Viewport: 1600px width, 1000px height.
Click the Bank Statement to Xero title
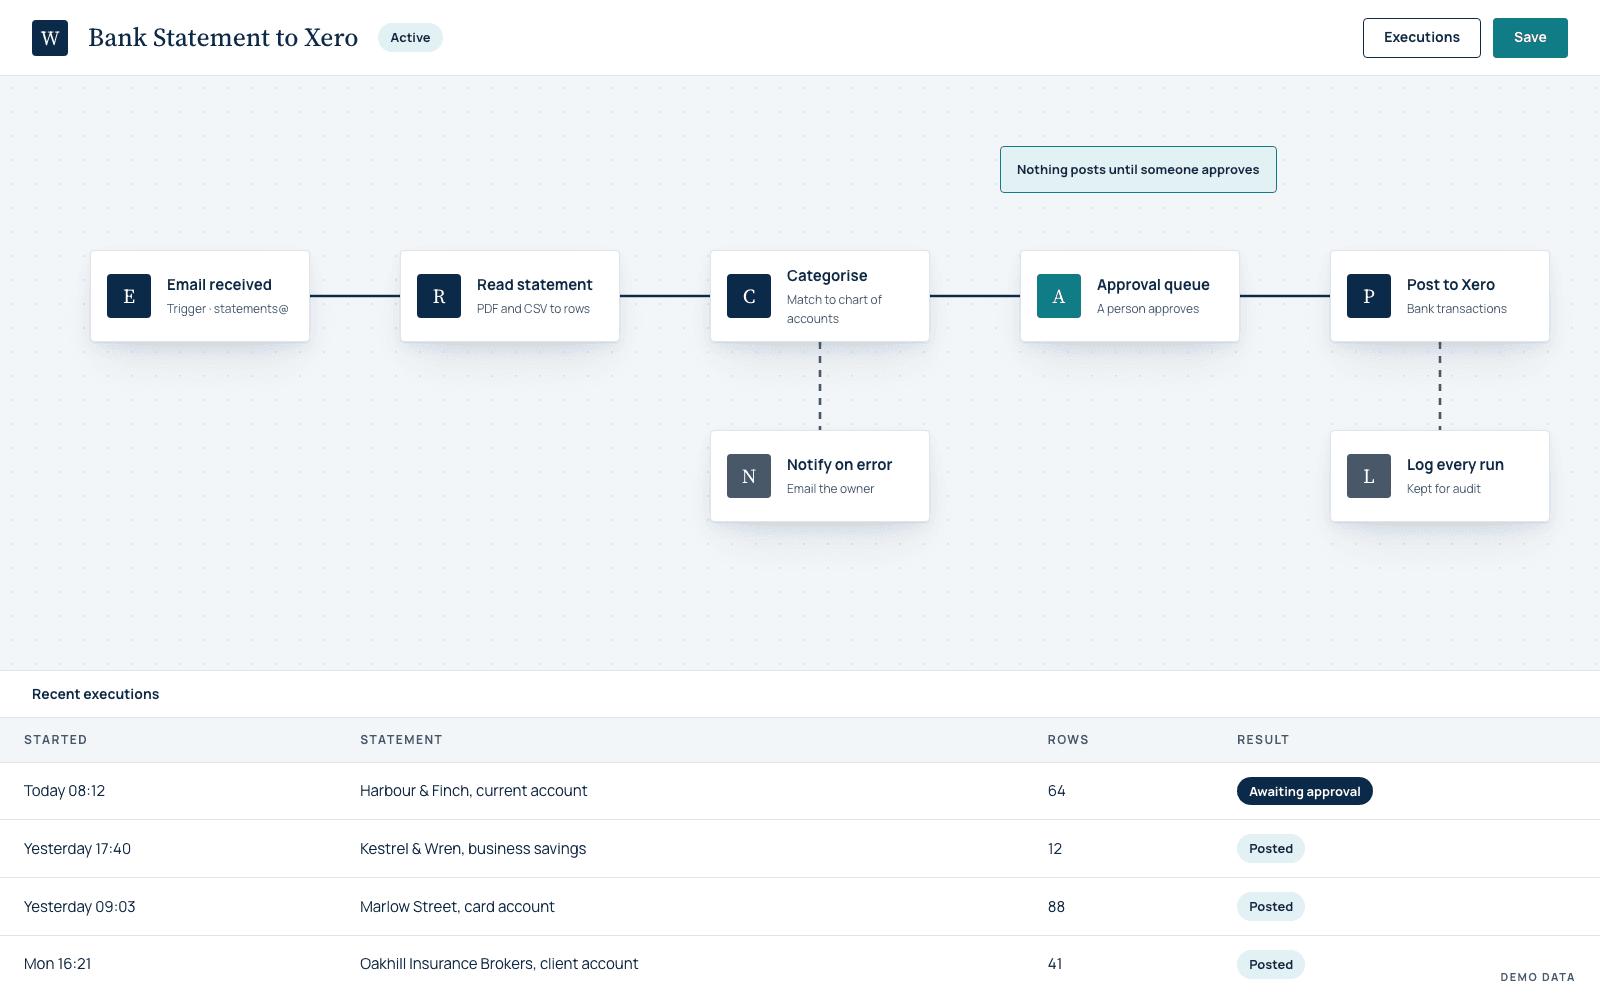223,38
